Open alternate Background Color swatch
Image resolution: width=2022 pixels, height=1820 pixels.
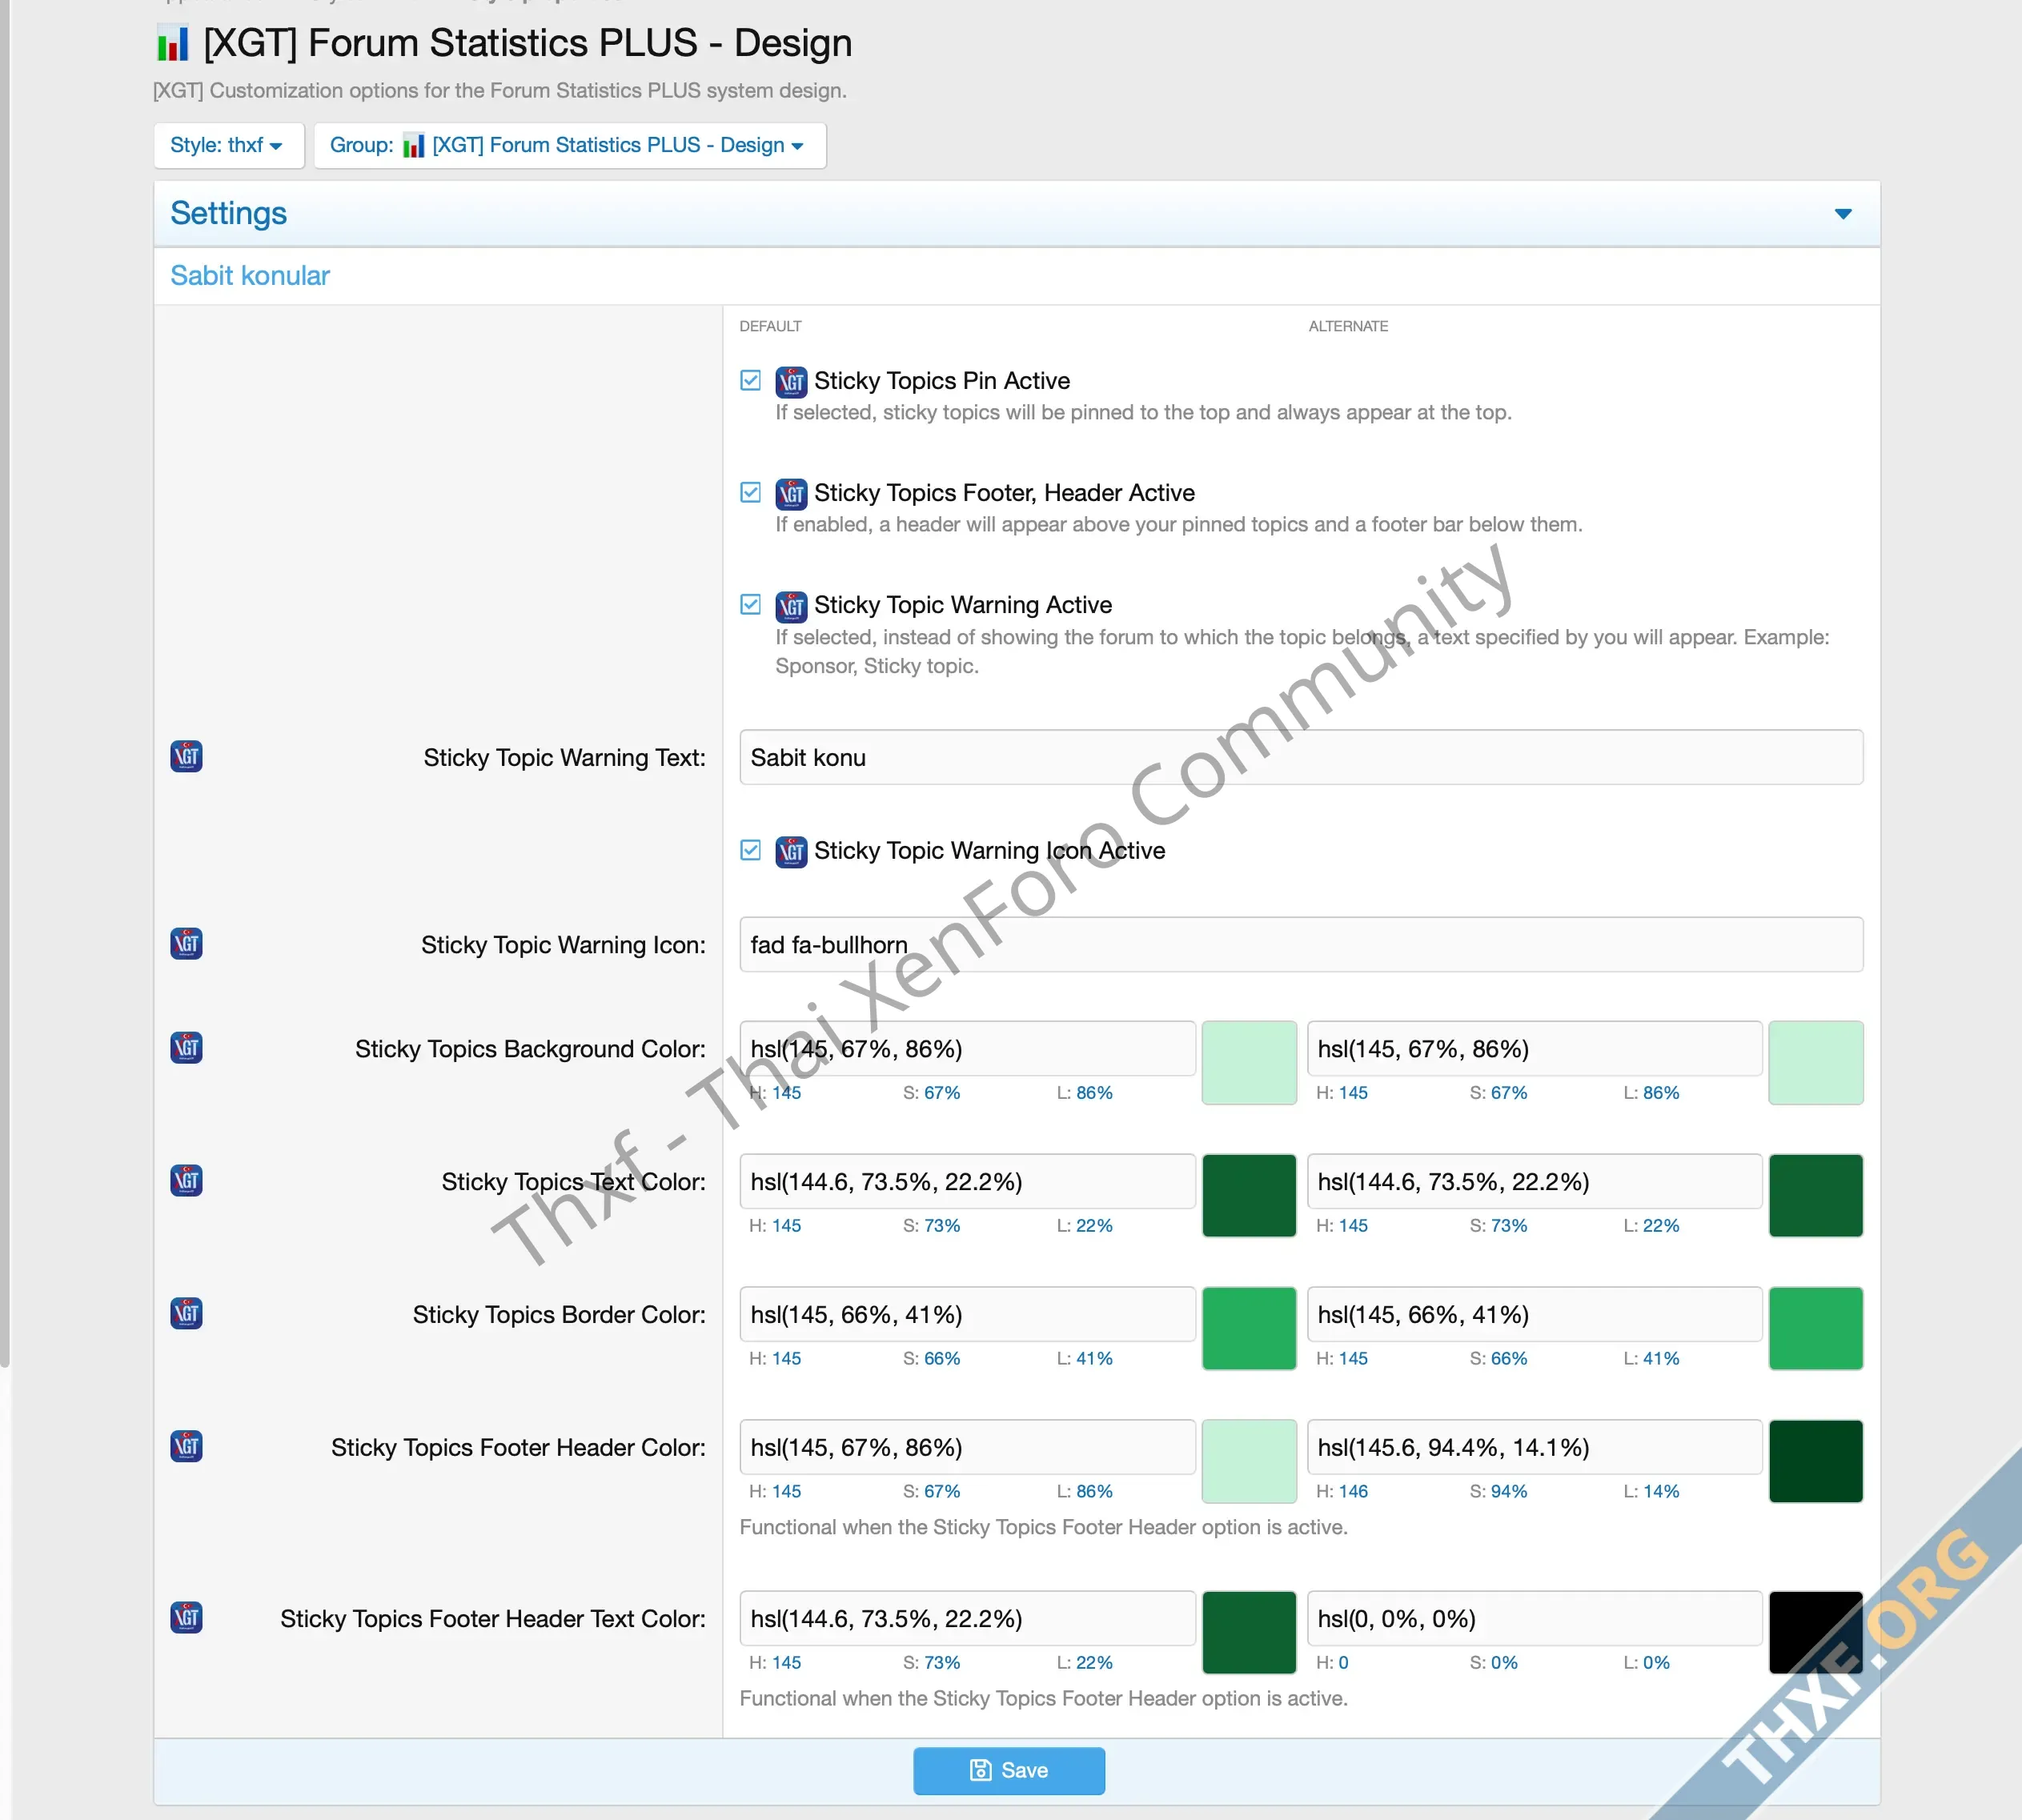tap(1815, 1062)
